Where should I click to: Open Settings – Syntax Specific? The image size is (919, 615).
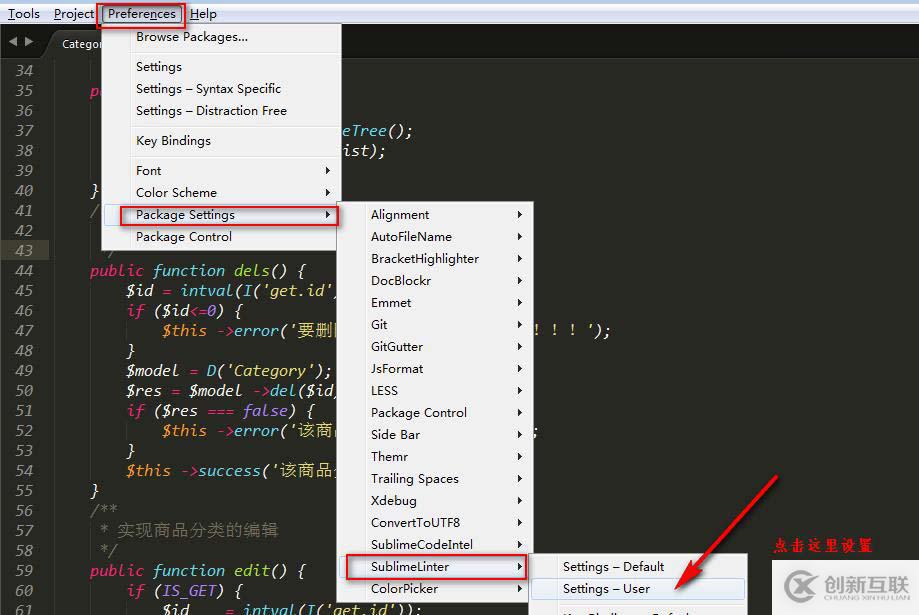tap(222, 89)
